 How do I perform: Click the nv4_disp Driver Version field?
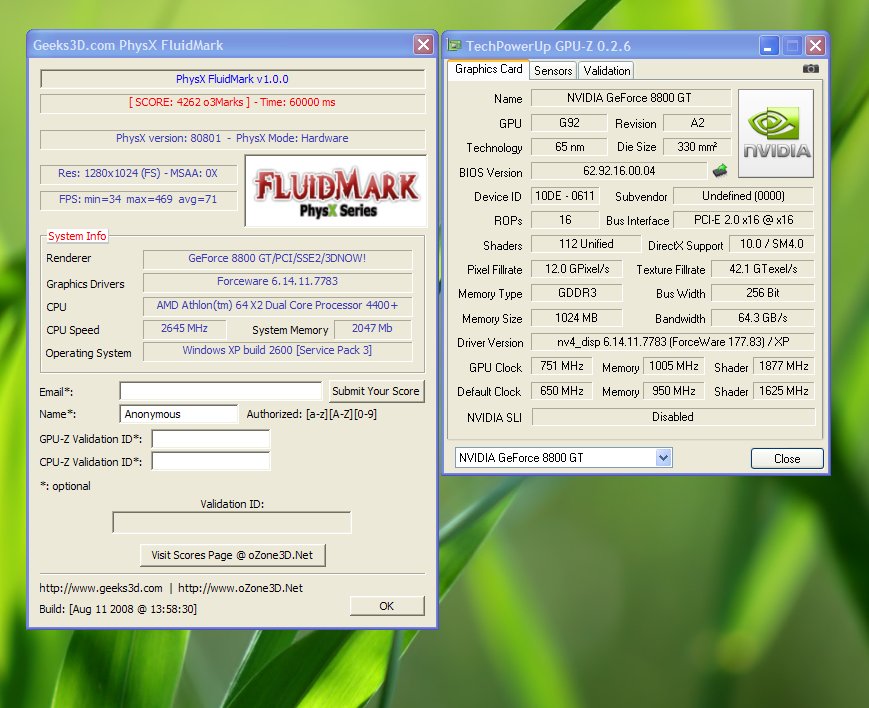tap(673, 342)
